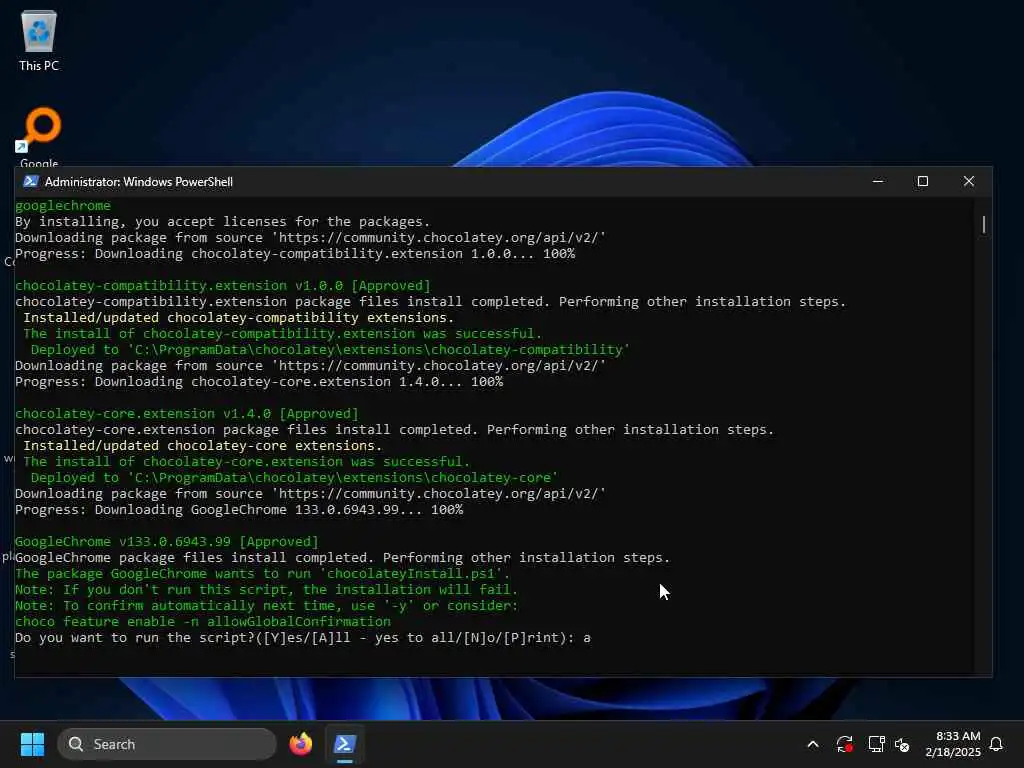Close the Administrator PowerShell window
The width and height of the screenshot is (1024, 768).
(x=968, y=182)
